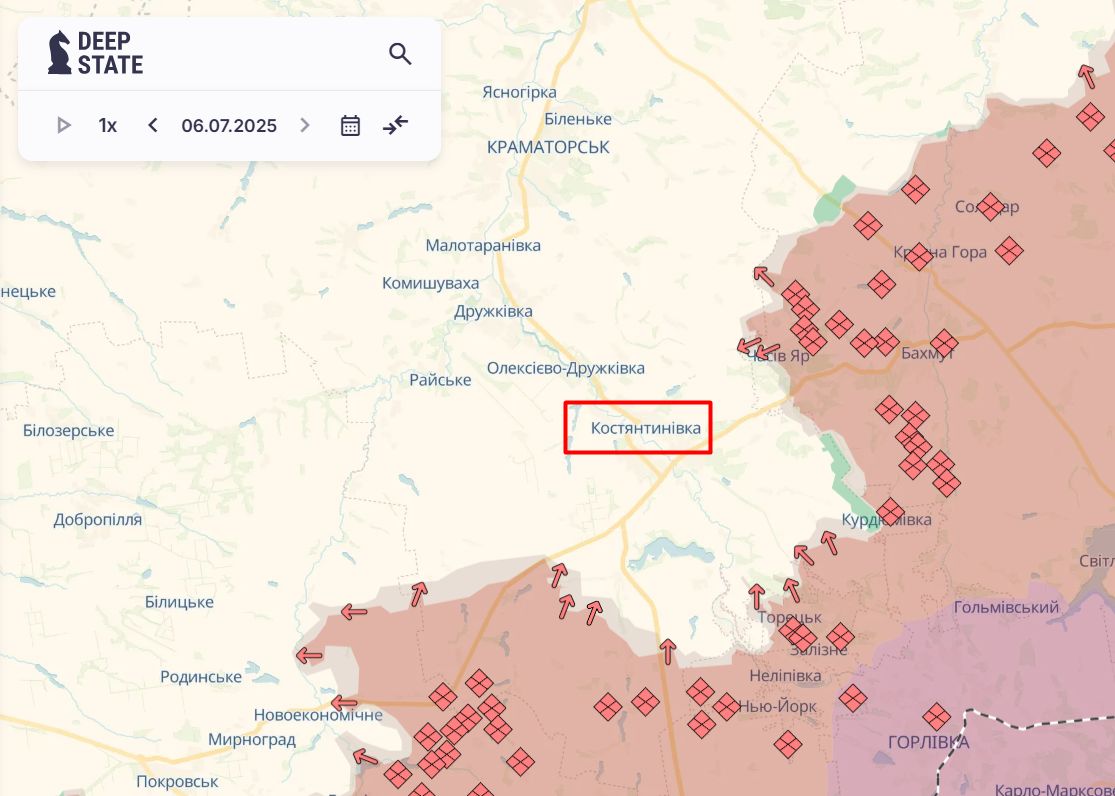
Task: Click the Краматорськ city label
Action: [x=548, y=147]
